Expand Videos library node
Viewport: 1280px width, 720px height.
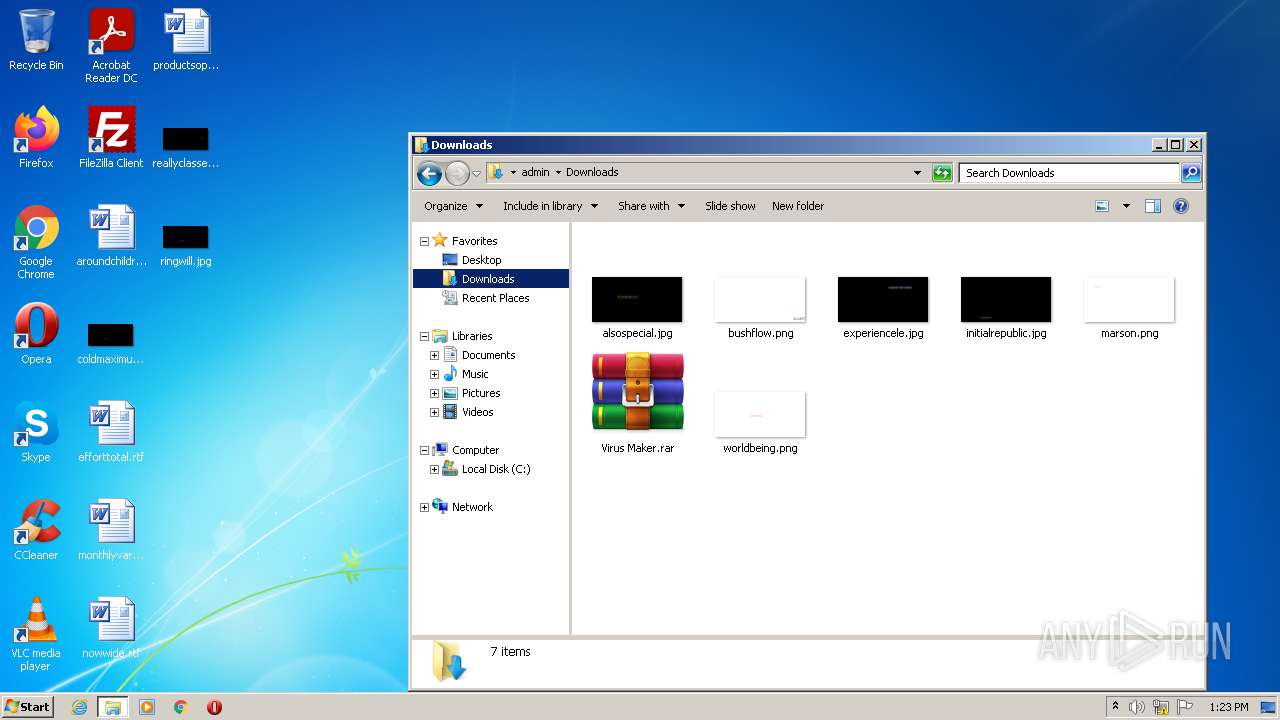(x=434, y=412)
